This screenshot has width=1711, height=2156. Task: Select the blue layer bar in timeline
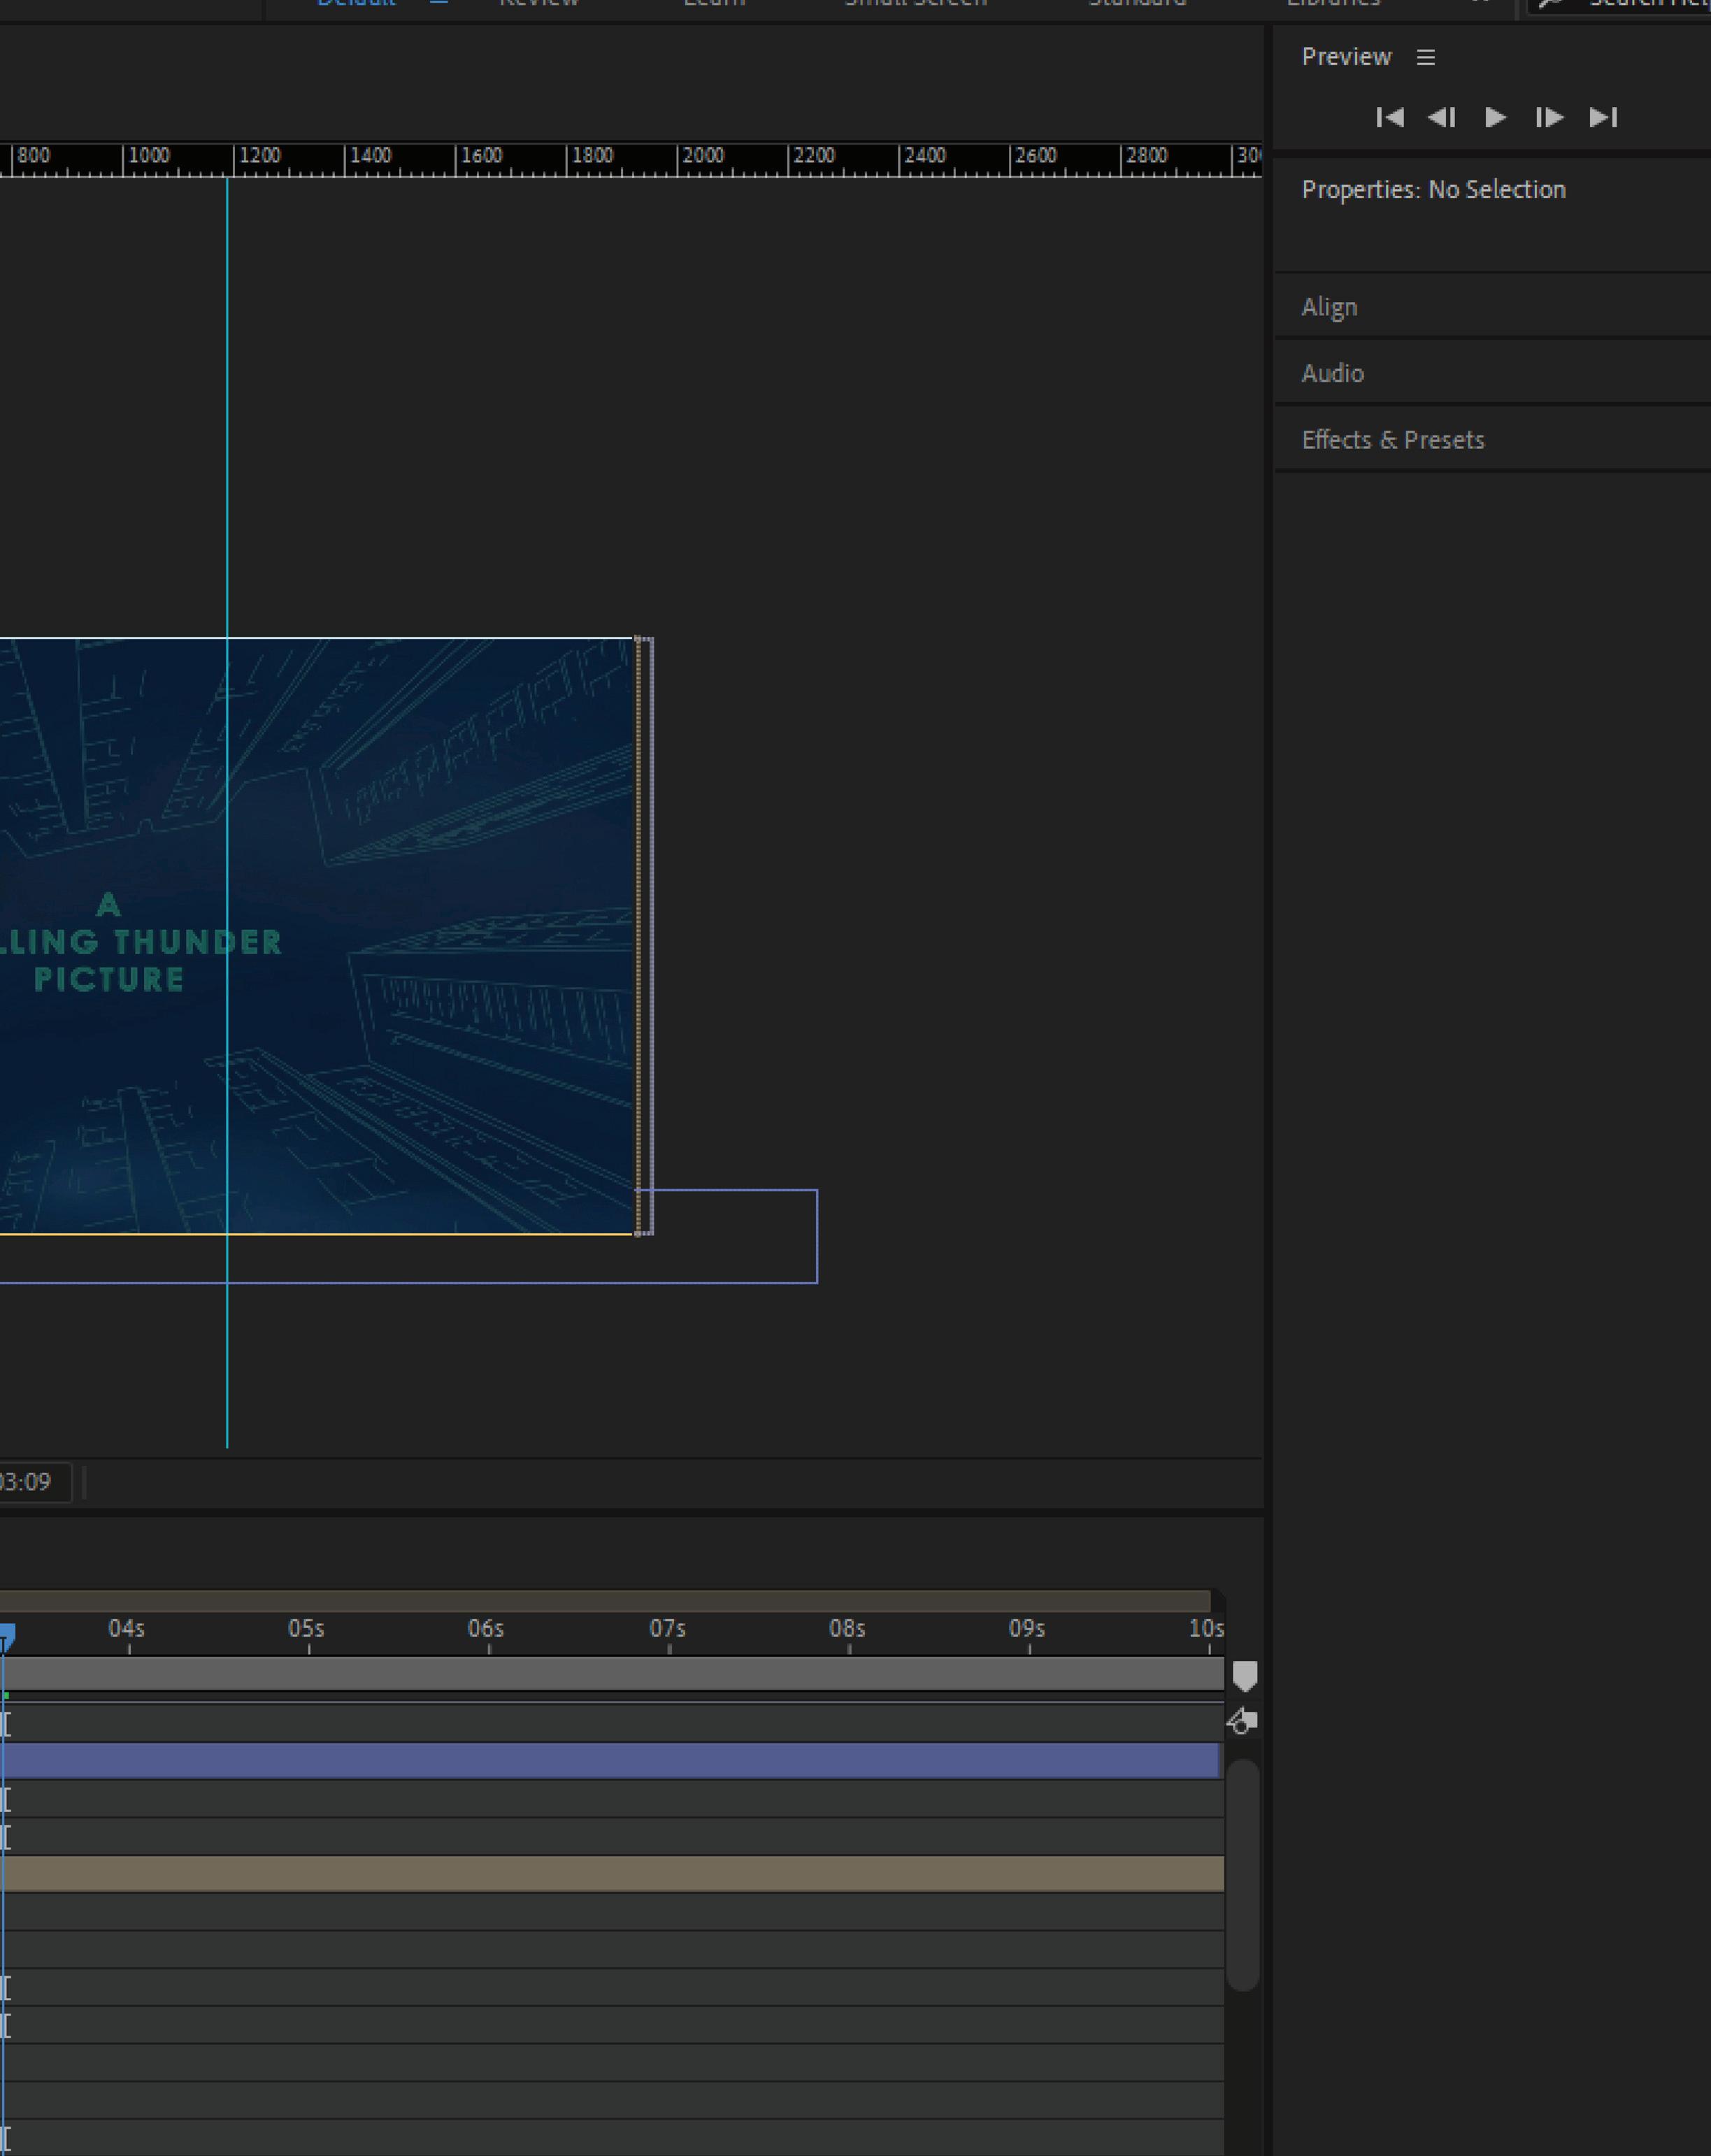pos(610,1761)
